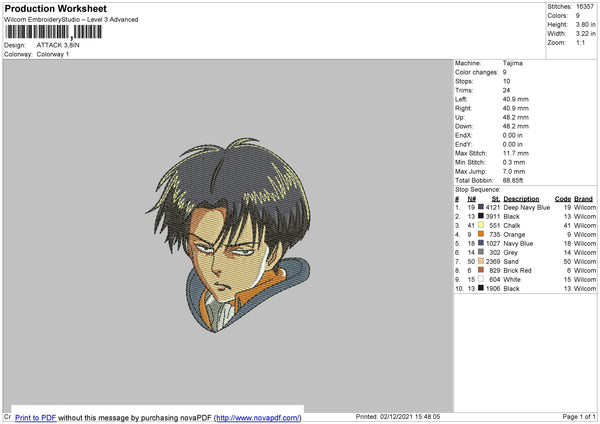Image resolution: width=600 pixels, height=424 pixels.
Task: Click the 'Colorway 1' value
Action: coord(53,54)
